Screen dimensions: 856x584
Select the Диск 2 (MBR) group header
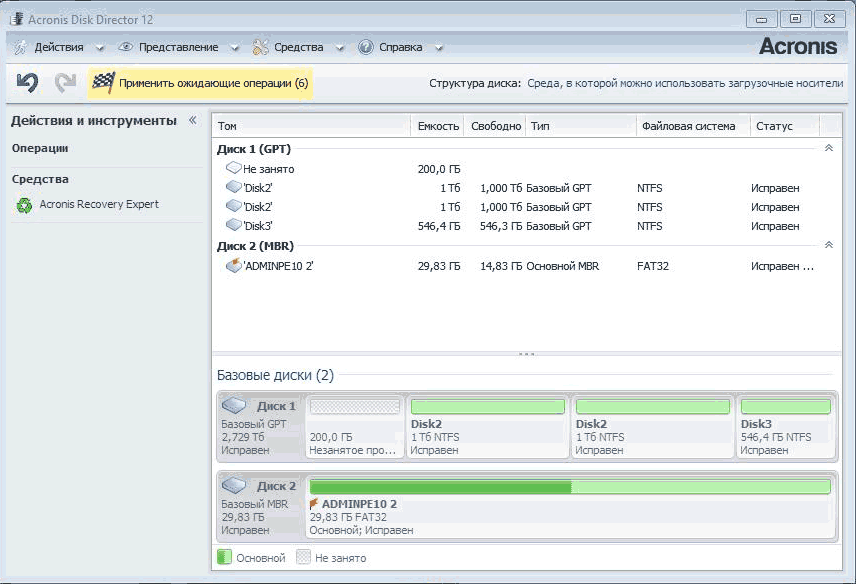255,246
